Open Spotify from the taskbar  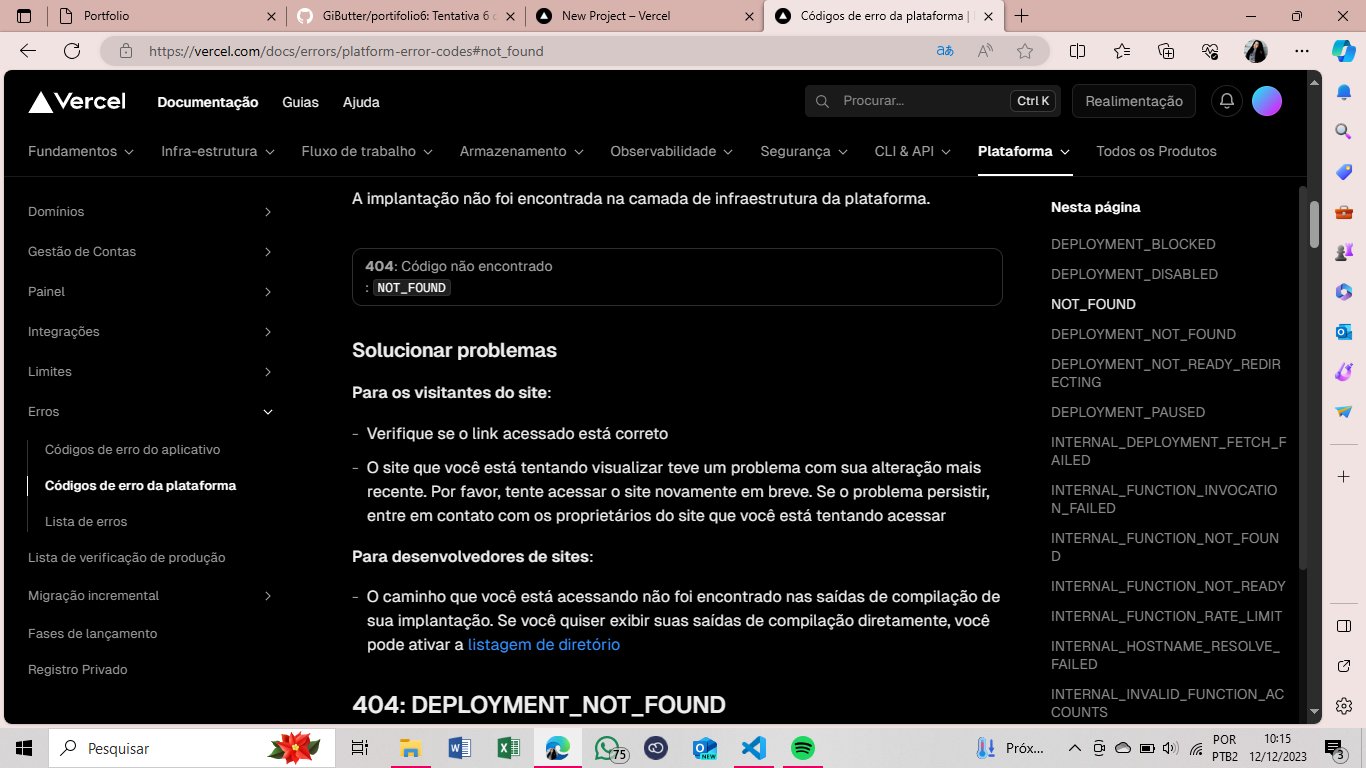(x=802, y=748)
